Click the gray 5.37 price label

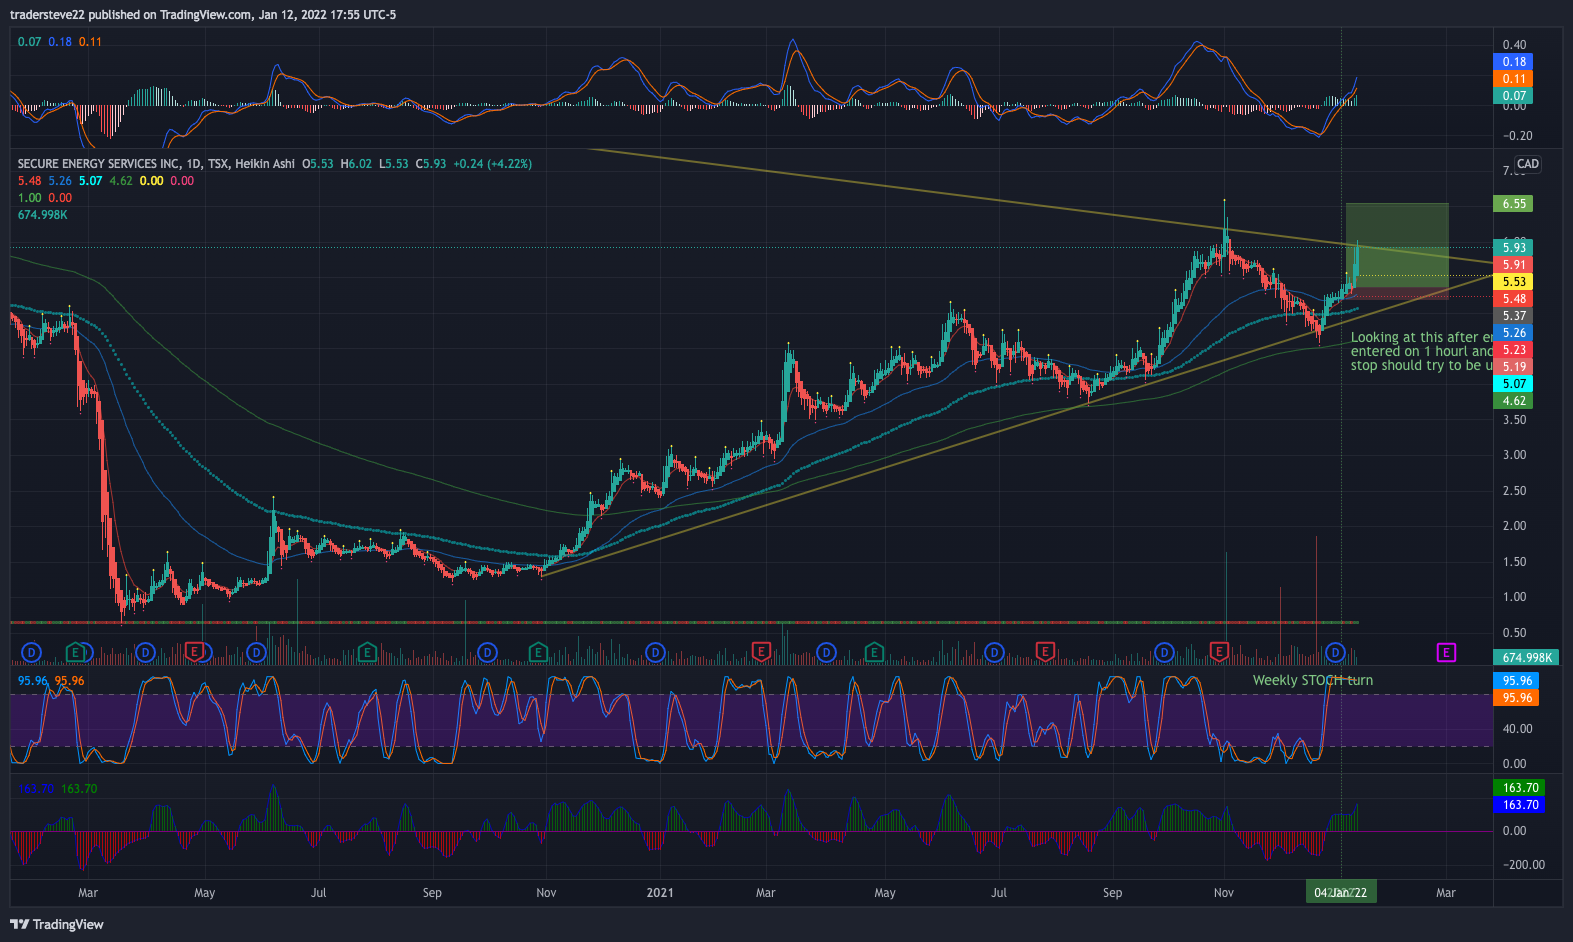coord(1514,316)
